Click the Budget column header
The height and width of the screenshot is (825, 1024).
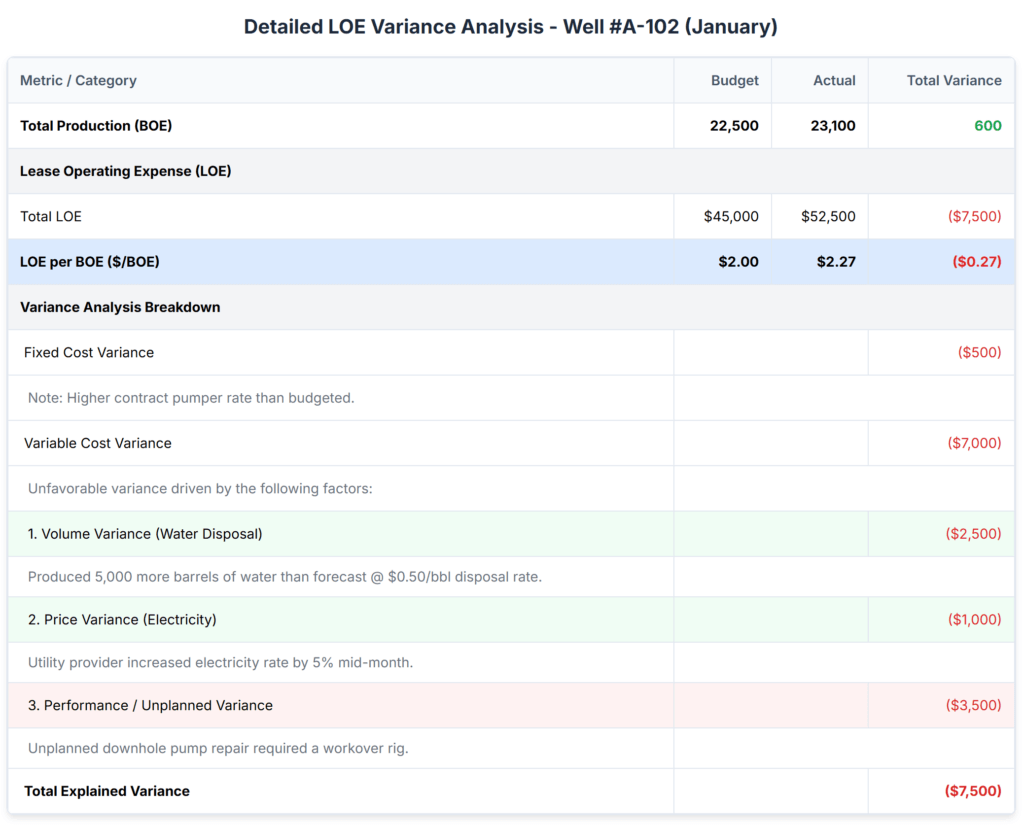click(x=734, y=80)
